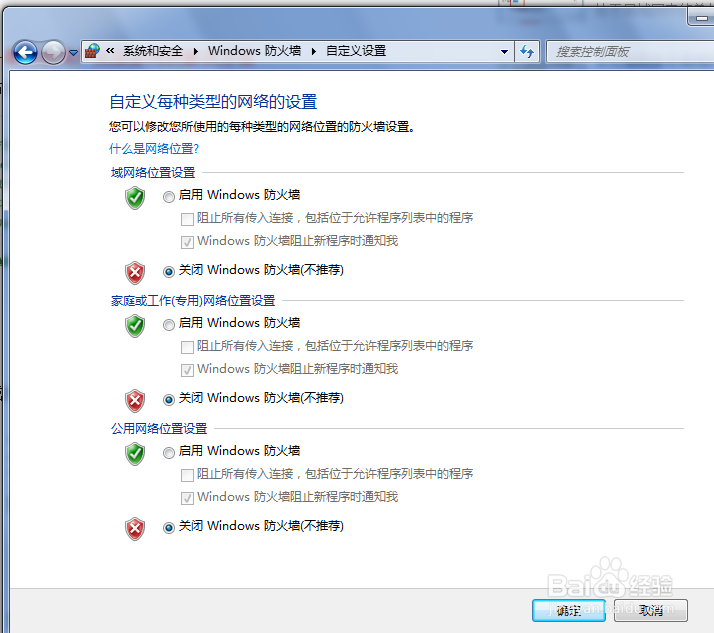
Task: Select 自定义设置 breadcrumb
Action: 356,51
